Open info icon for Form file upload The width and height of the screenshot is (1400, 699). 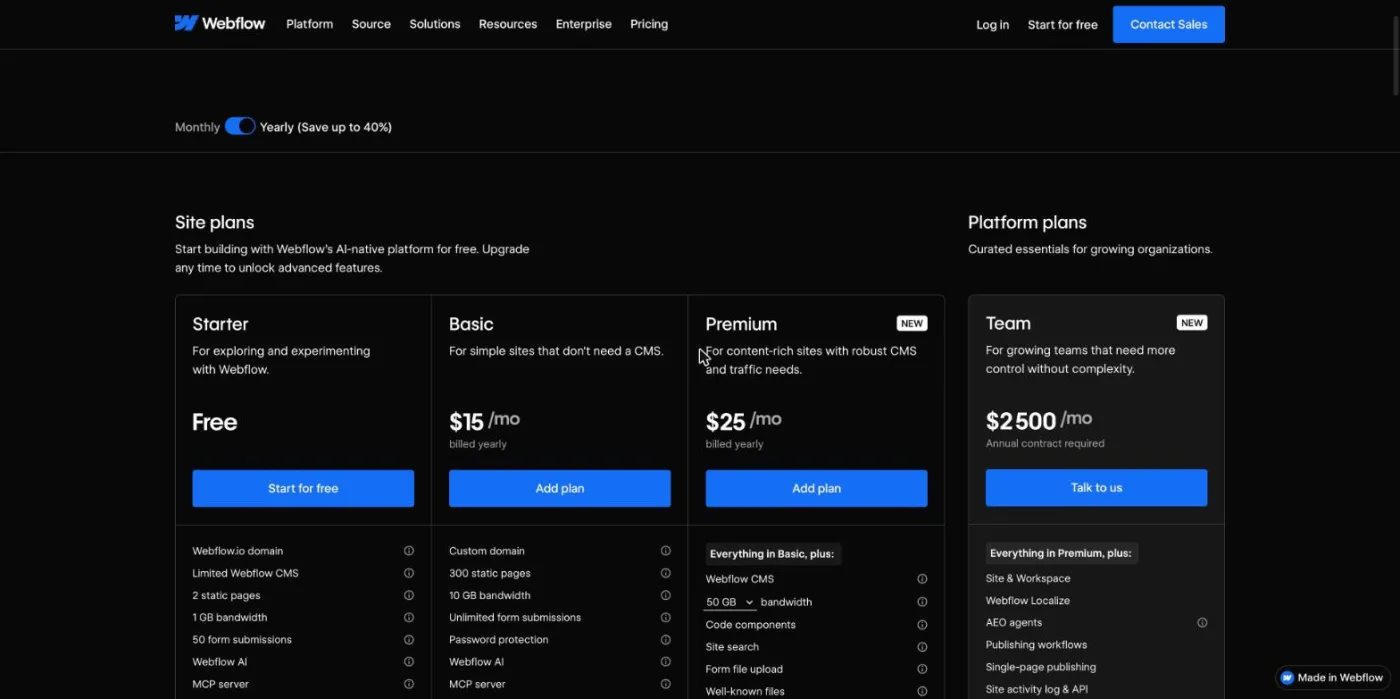(922, 669)
